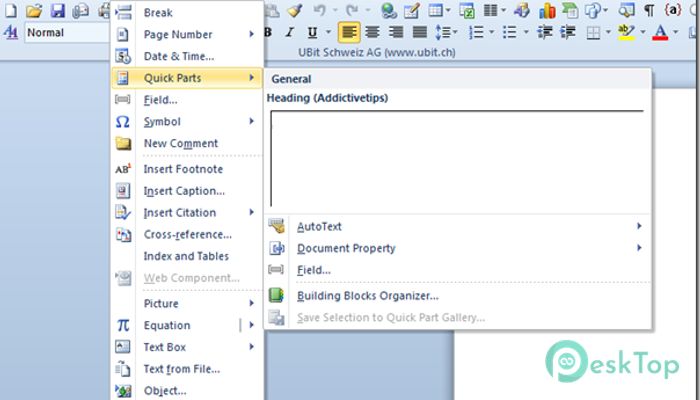Center-align the paragraph
This screenshot has height=400, width=700.
(x=372, y=32)
